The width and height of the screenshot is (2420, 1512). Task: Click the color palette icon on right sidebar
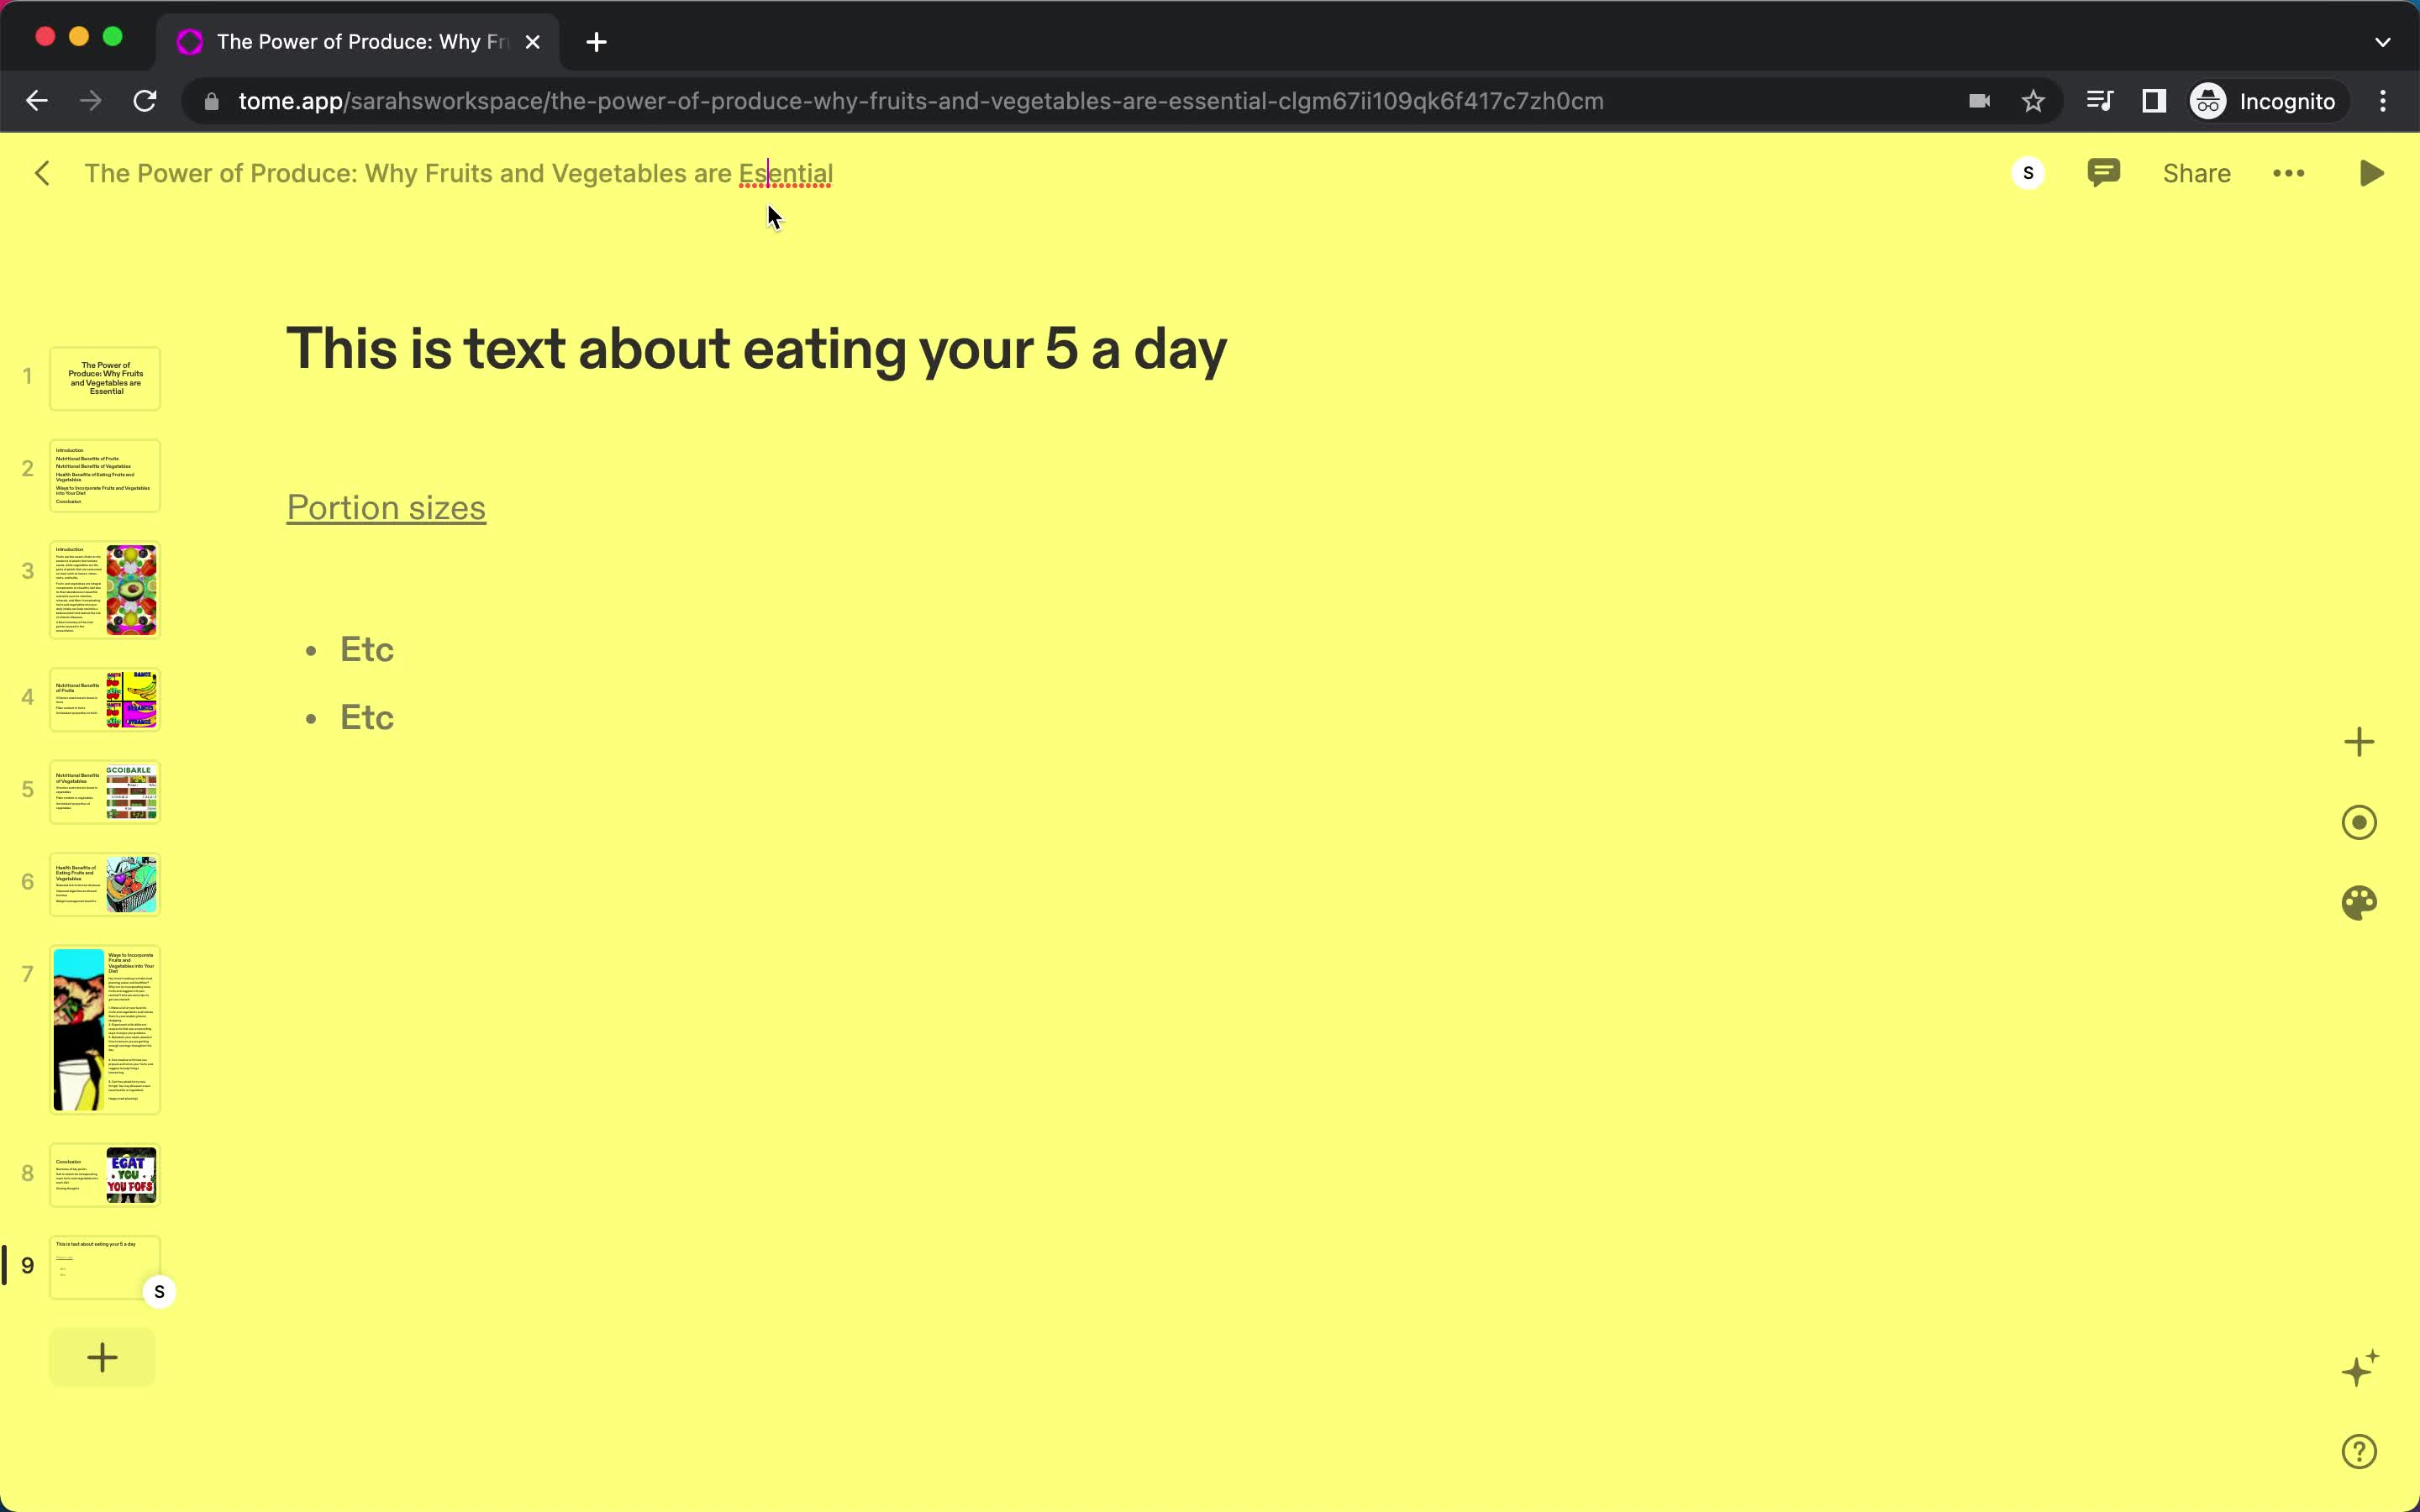pos(2361,902)
